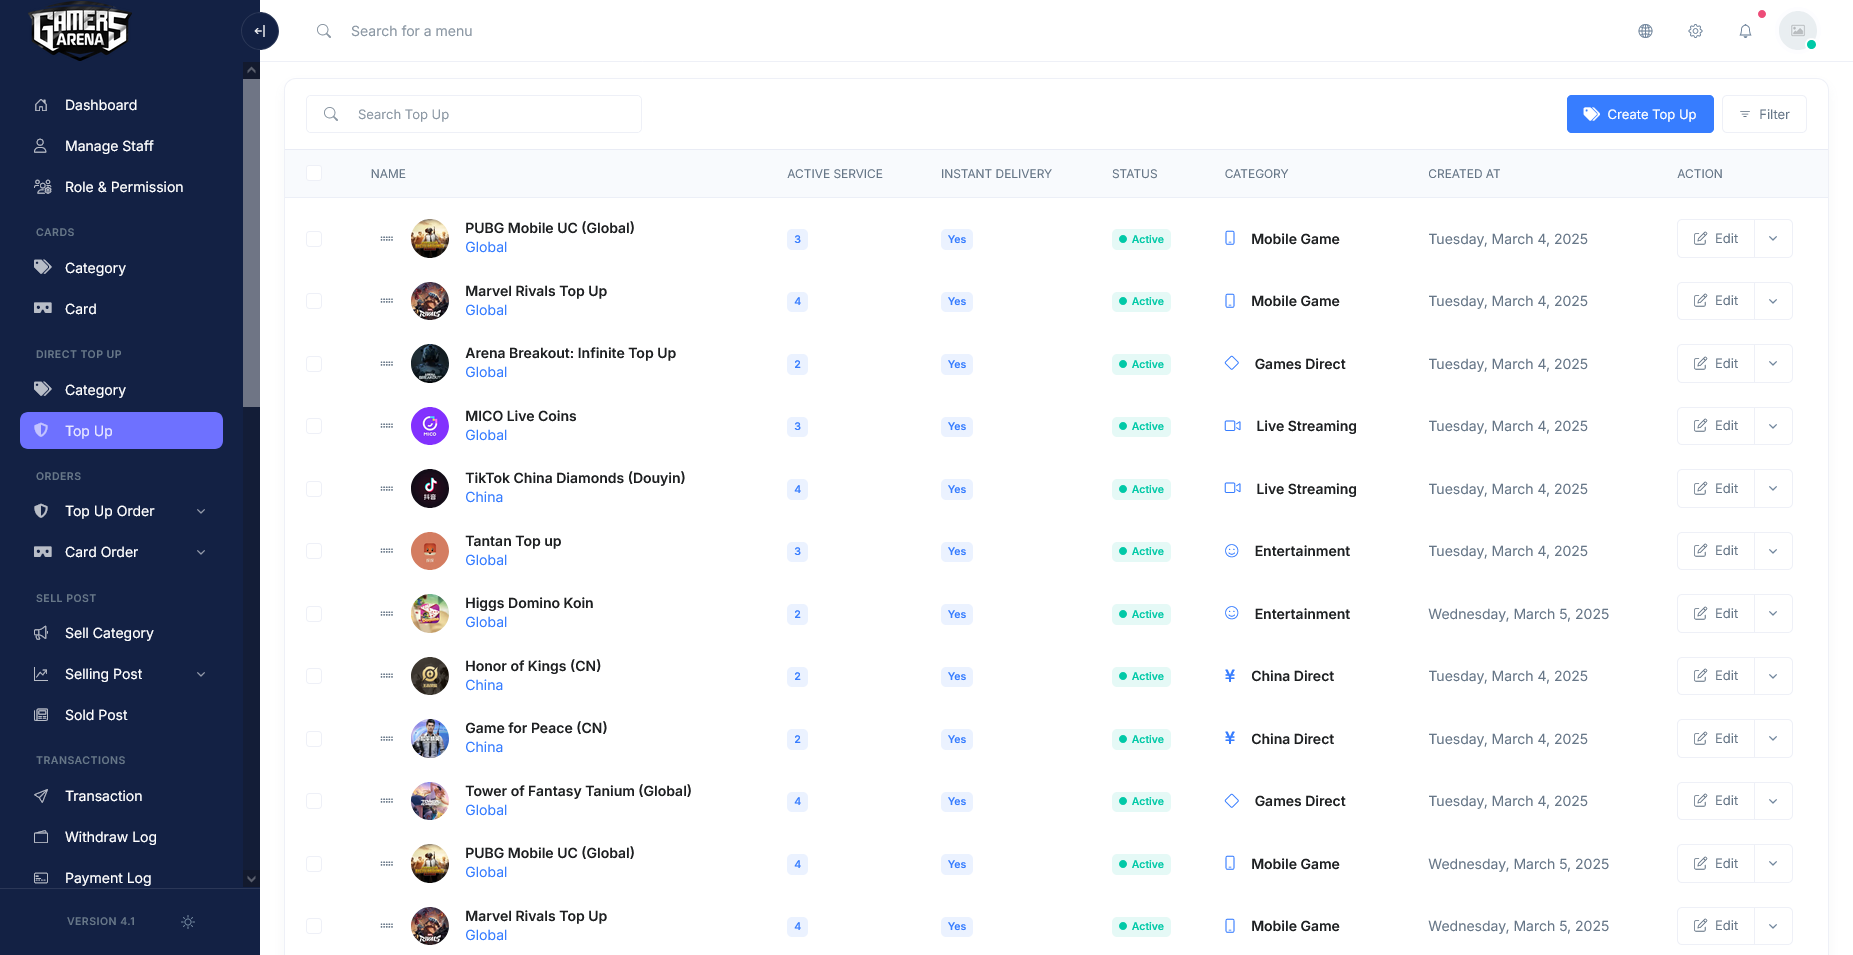Click the diamond icon for Arena Breakout
The width and height of the screenshot is (1853, 955).
1232,363
